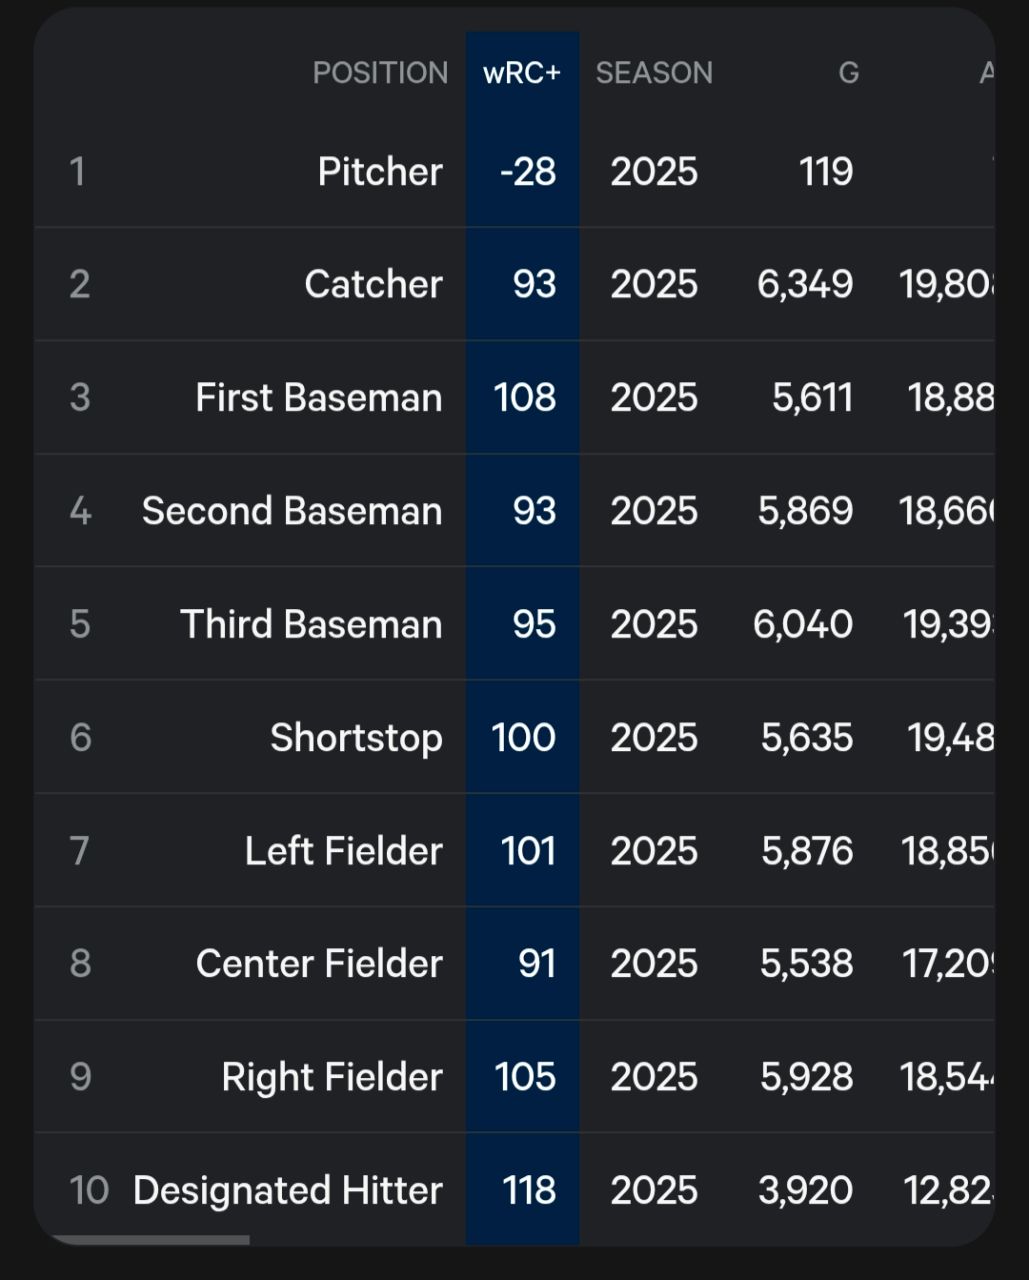Click the Designated Hitter wRC+ value 118

click(528, 1191)
